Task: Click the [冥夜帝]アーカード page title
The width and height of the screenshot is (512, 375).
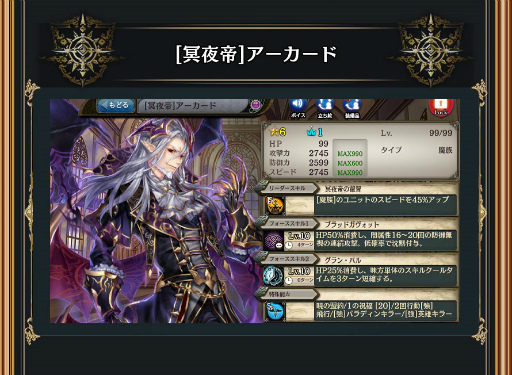Action: point(256,54)
